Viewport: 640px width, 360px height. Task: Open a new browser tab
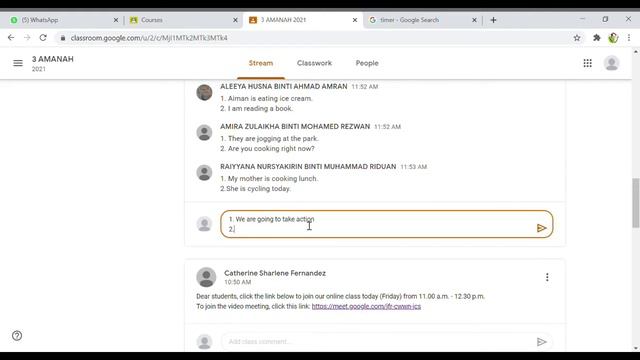493,20
